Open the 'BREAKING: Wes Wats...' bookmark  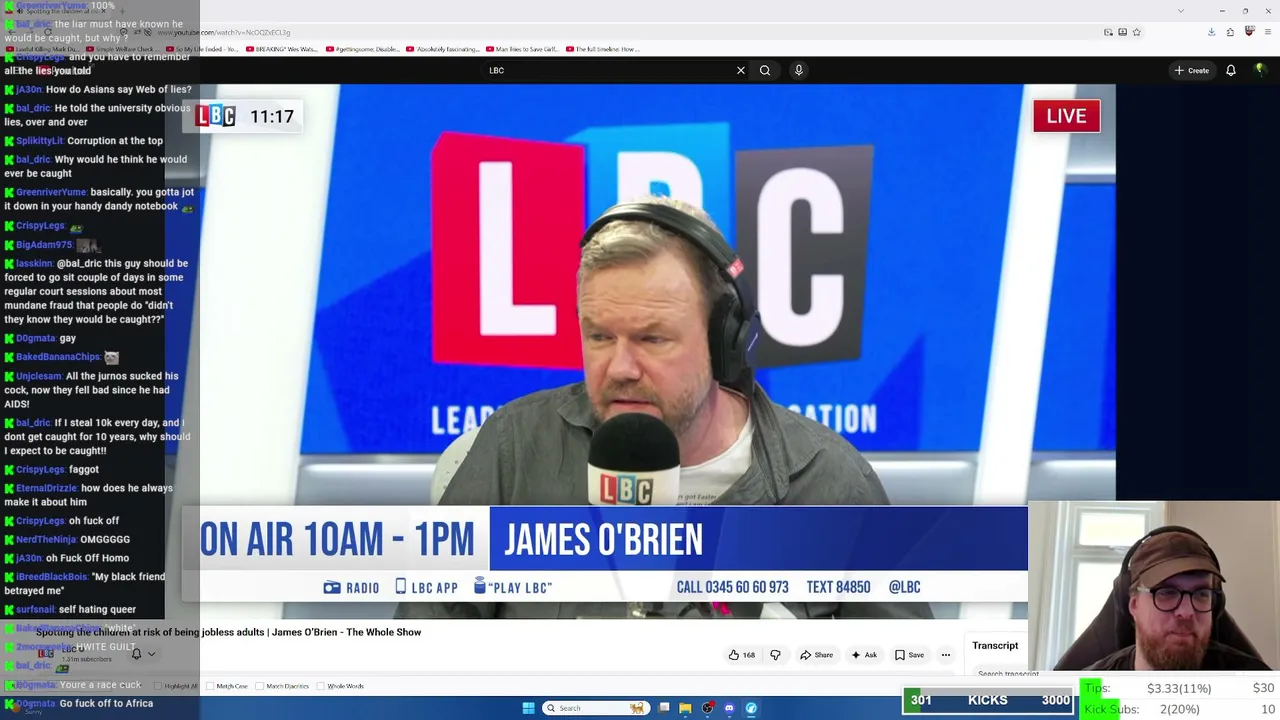(x=281, y=49)
